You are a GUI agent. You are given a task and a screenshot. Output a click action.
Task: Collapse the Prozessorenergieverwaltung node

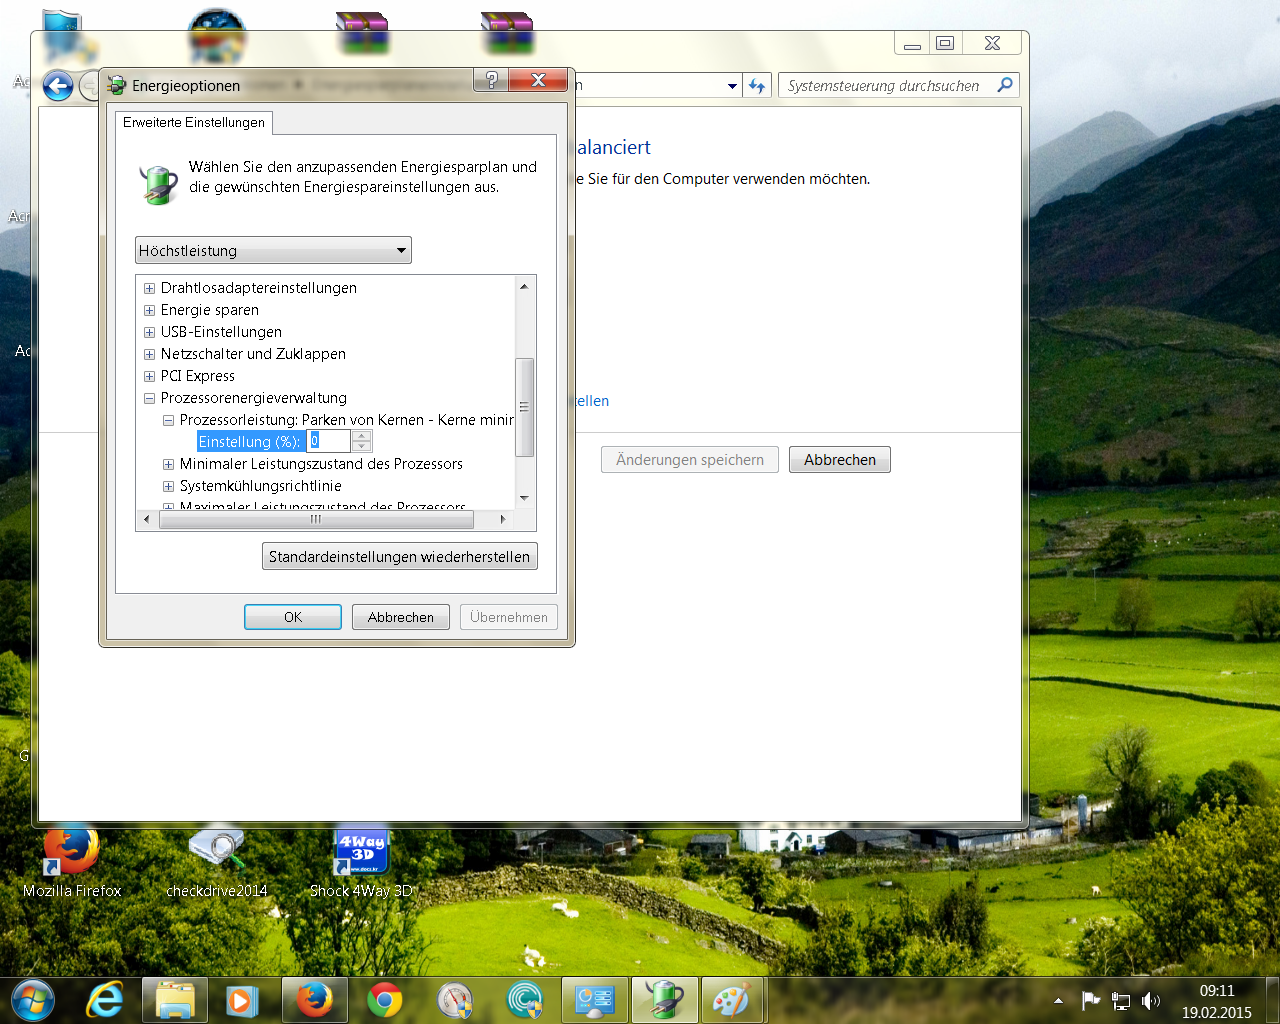click(149, 398)
